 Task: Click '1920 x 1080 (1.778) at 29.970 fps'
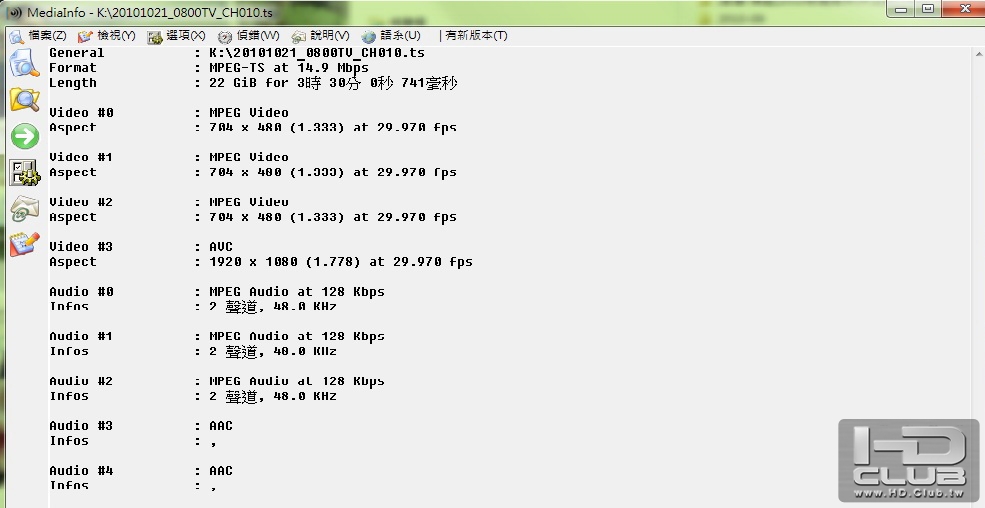[x=341, y=262]
